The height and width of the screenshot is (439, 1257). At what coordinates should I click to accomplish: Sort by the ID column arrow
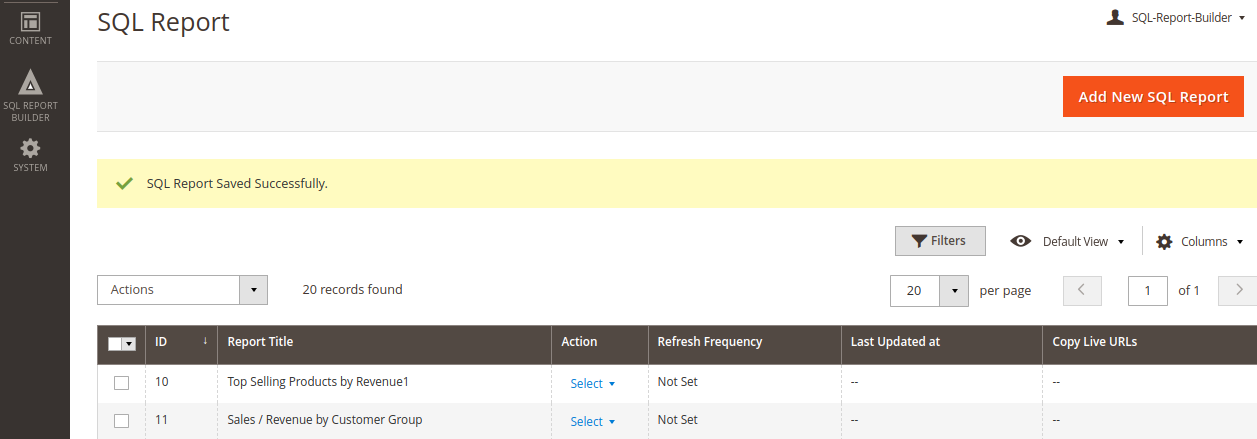[205, 342]
